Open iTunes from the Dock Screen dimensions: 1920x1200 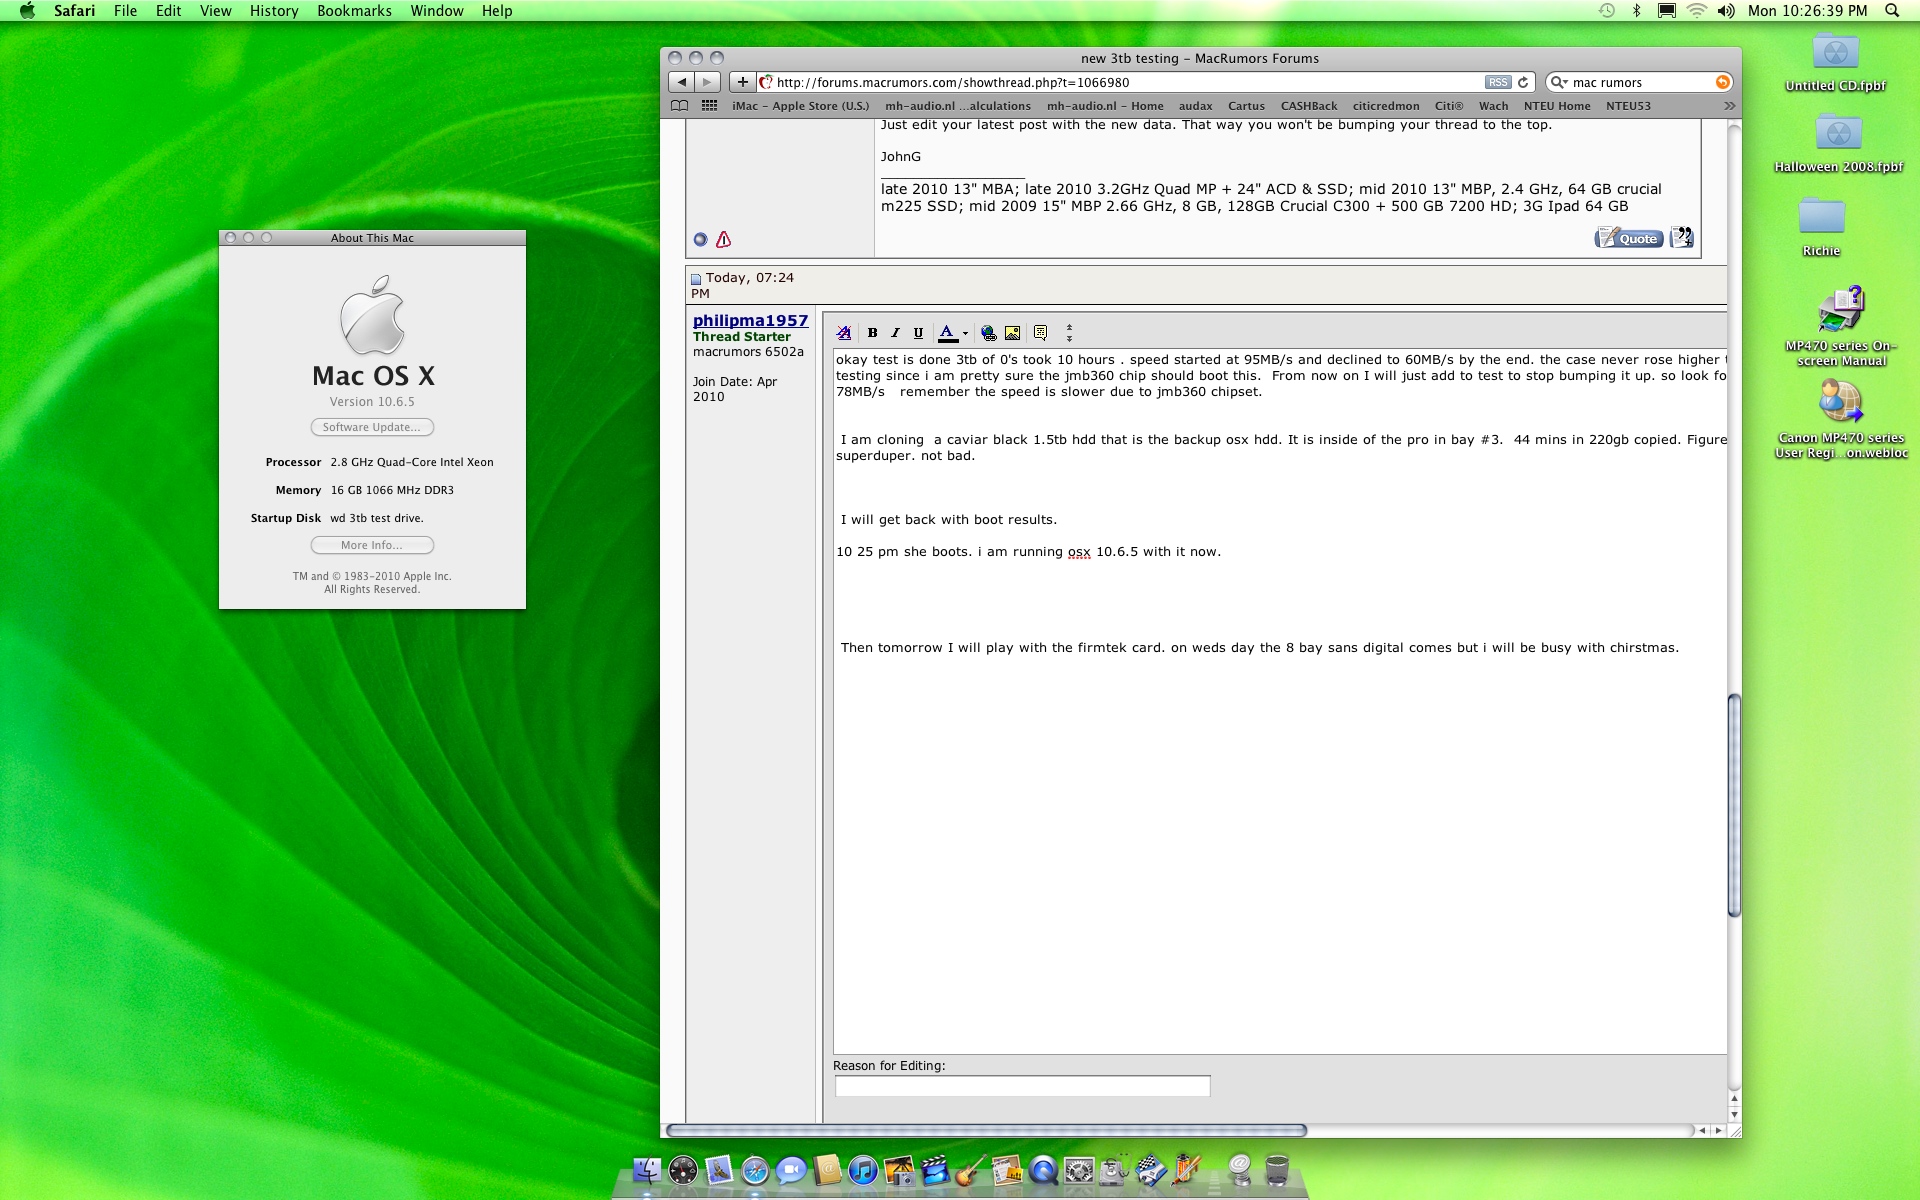click(863, 1170)
